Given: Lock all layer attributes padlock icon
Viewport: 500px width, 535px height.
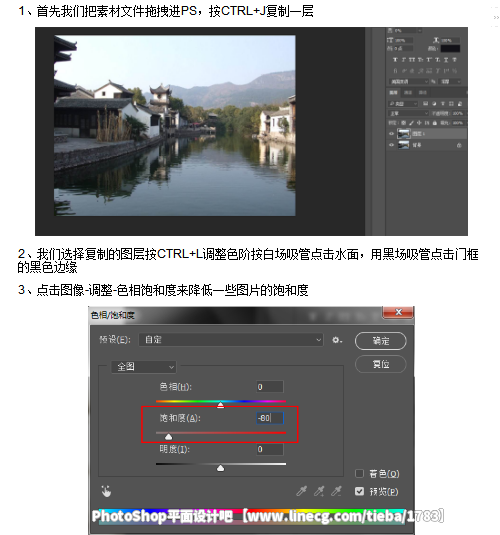Looking at the screenshot, I should pos(435,123).
